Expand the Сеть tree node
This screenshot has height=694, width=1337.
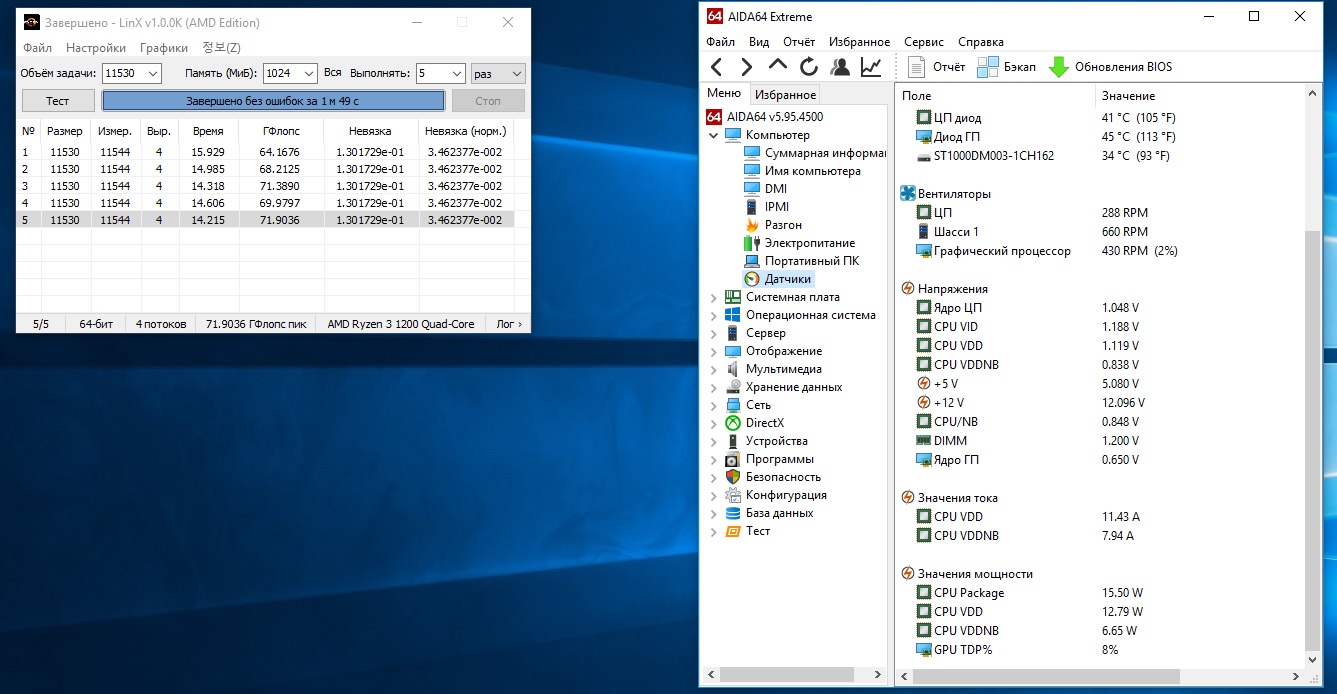coord(713,405)
